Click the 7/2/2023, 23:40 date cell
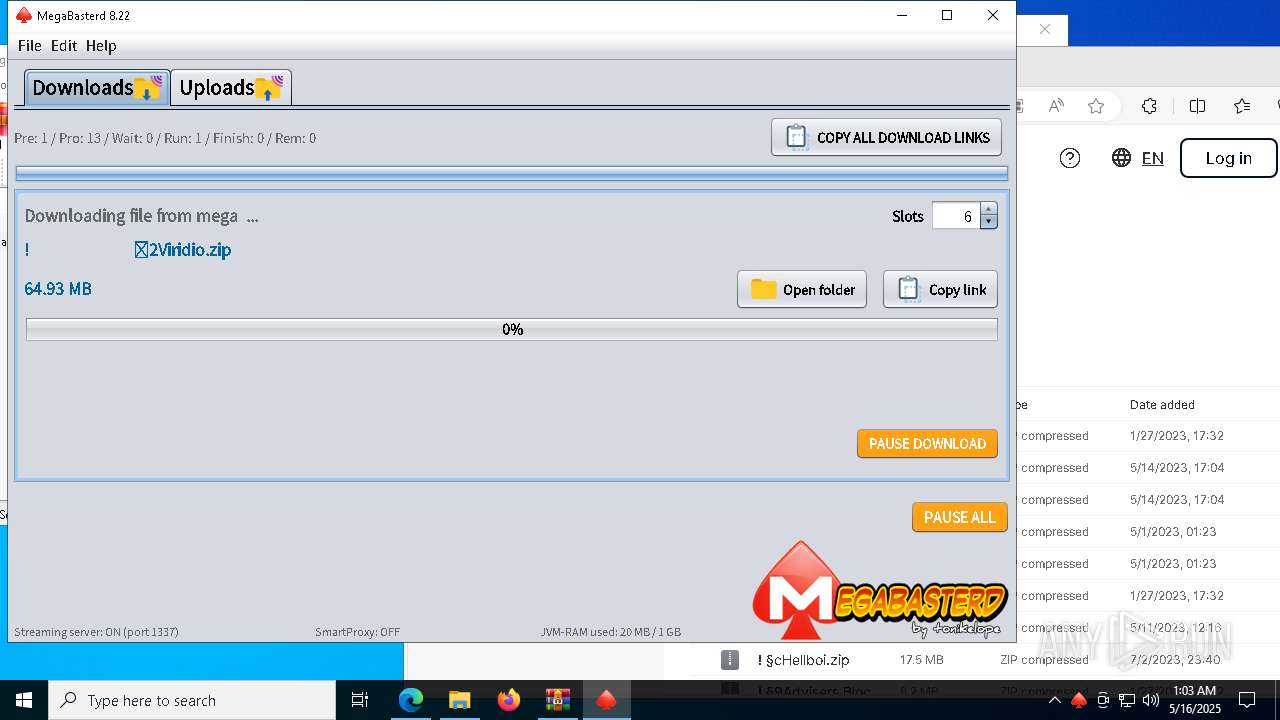 (1175, 660)
